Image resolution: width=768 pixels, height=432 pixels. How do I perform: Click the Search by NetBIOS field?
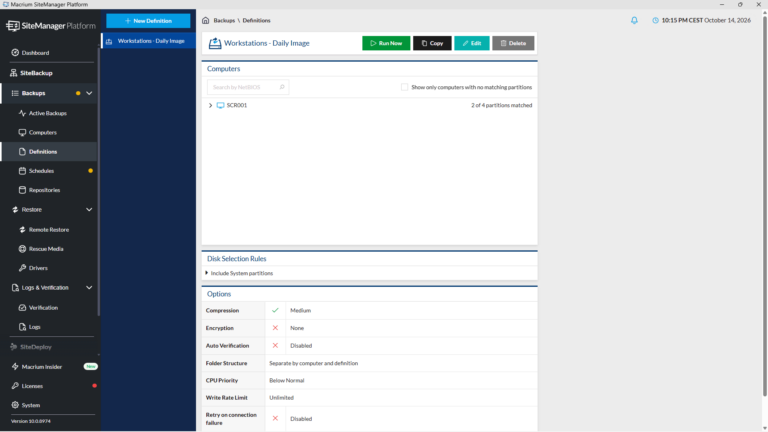(248, 87)
